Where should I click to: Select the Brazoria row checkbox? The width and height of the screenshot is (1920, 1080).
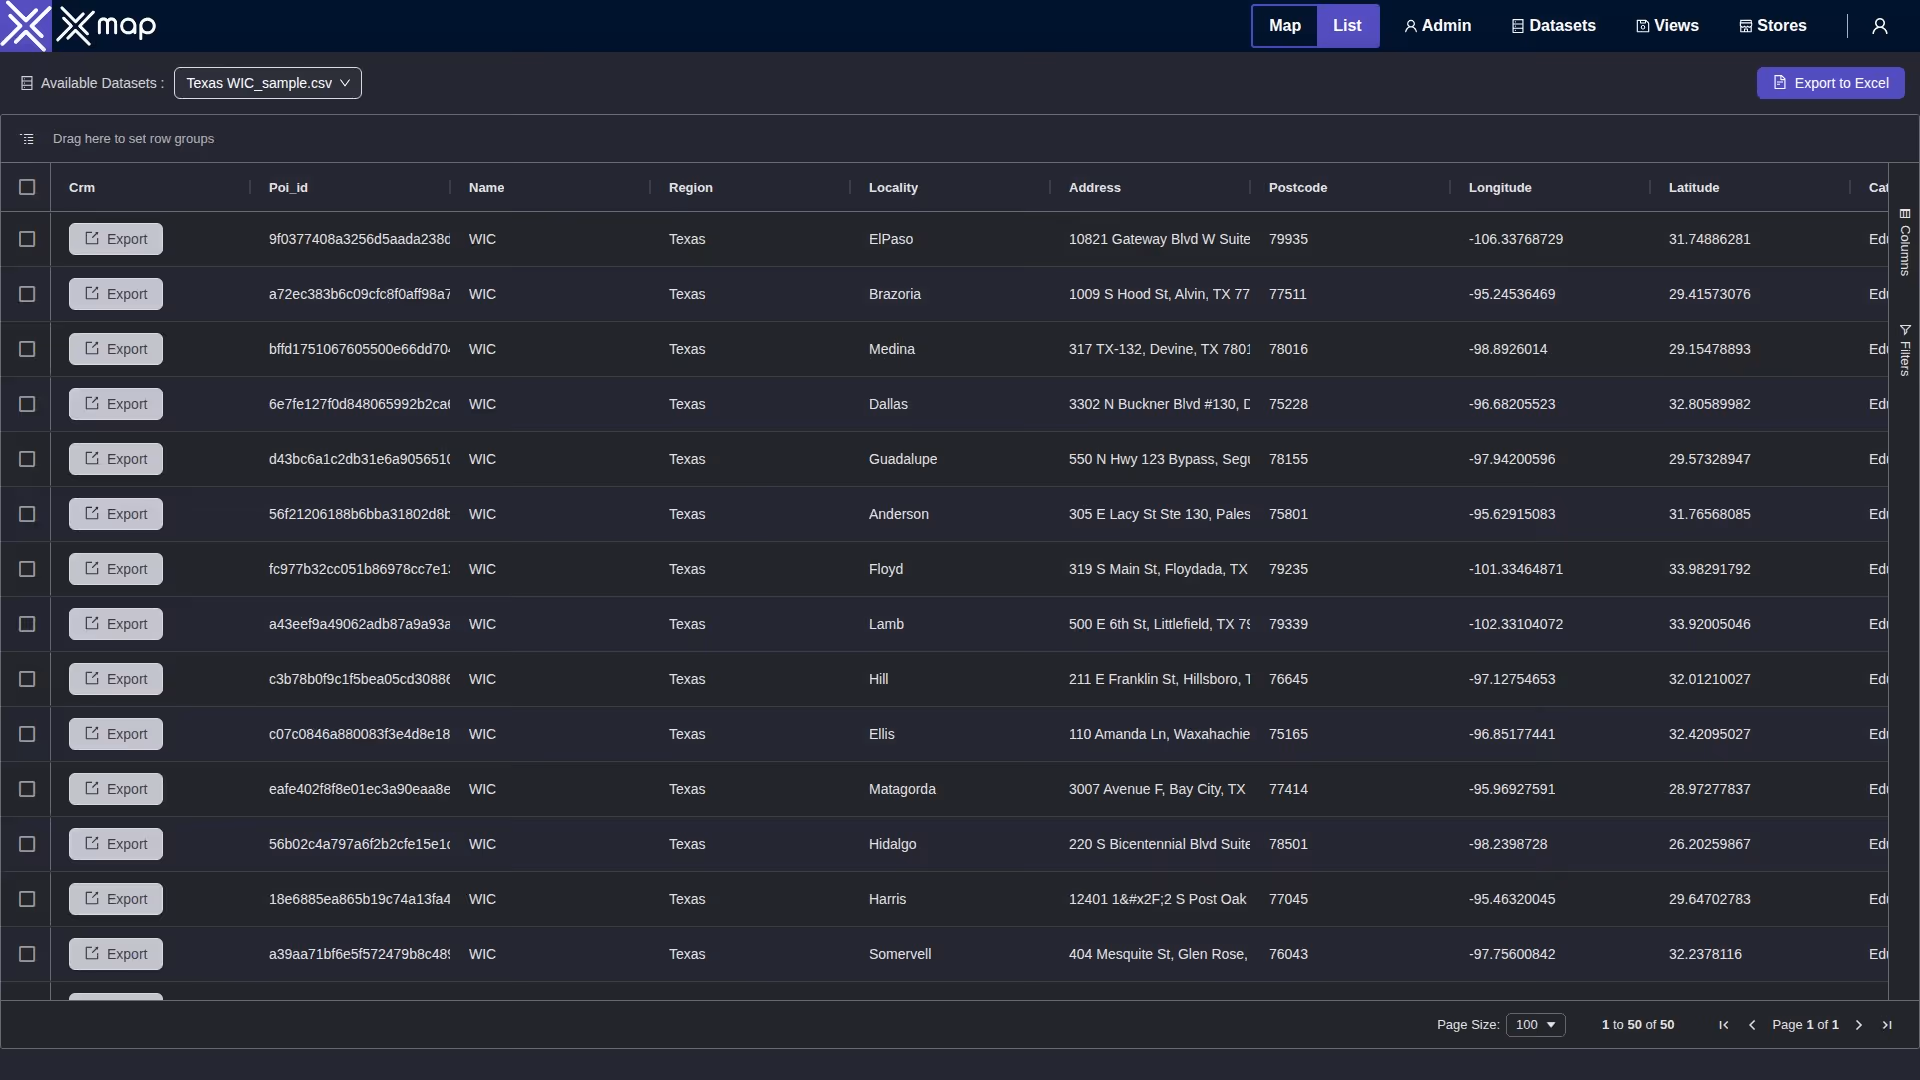click(27, 294)
